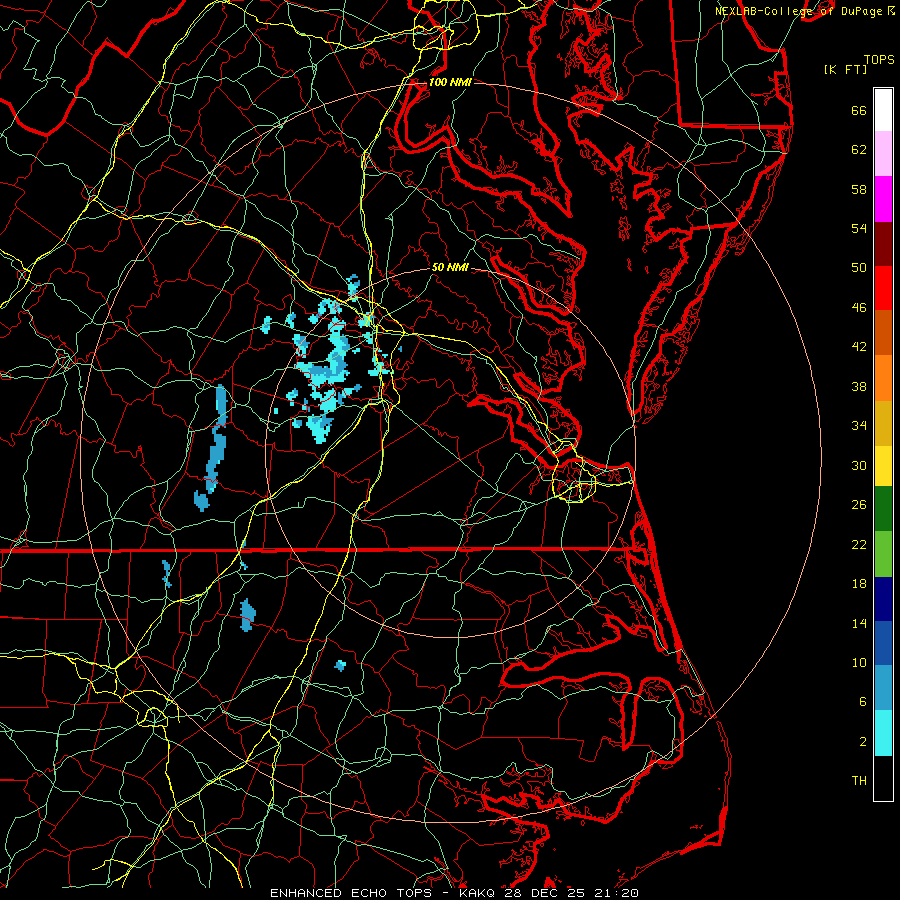Click the small blue echo south of state line
Screen dimensions: 900x900
[x=247, y=615]
